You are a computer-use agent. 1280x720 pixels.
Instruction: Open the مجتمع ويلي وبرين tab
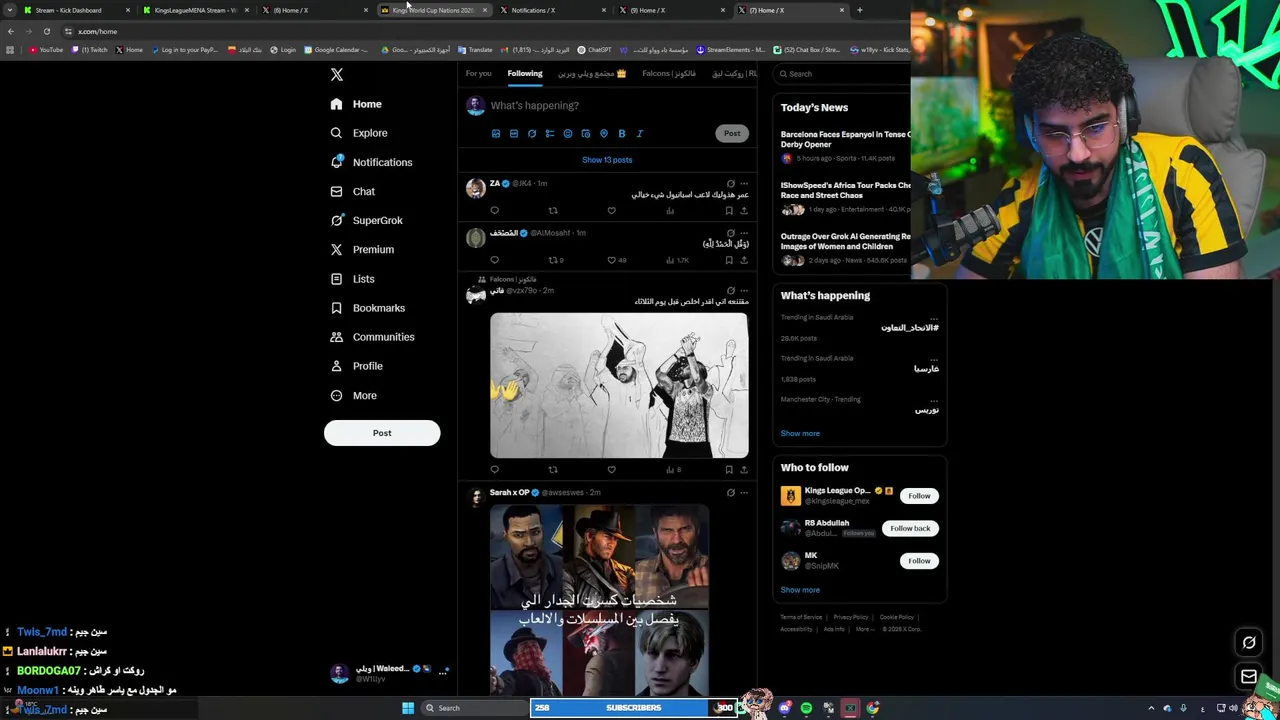coord(592,74)
